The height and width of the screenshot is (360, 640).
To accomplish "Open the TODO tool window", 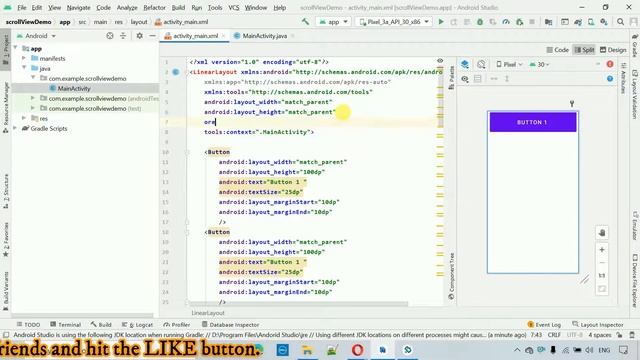I will coord(29,324).
